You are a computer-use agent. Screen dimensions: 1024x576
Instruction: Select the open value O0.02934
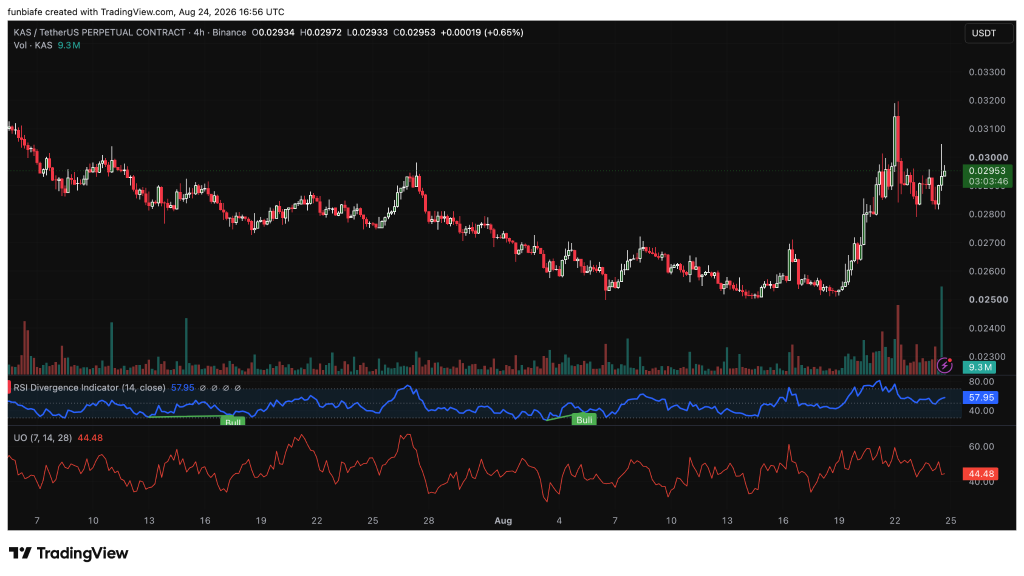tap(274, 32)
